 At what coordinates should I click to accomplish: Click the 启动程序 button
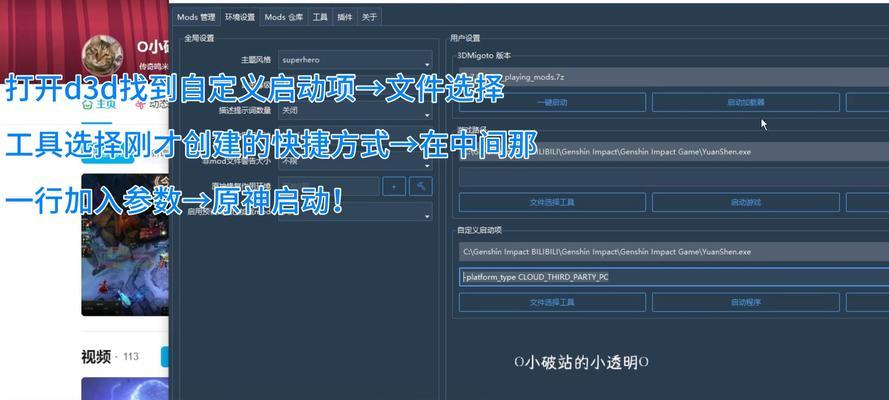(x=746, y=303)
